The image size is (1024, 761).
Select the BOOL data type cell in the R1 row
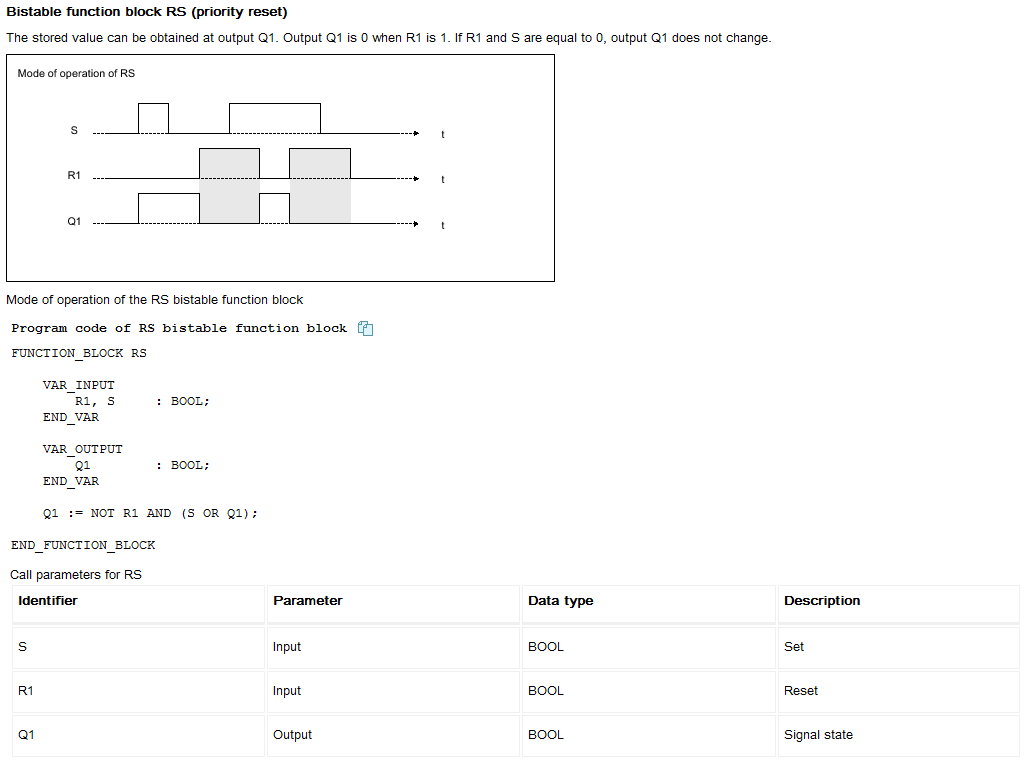coord(546,691)
